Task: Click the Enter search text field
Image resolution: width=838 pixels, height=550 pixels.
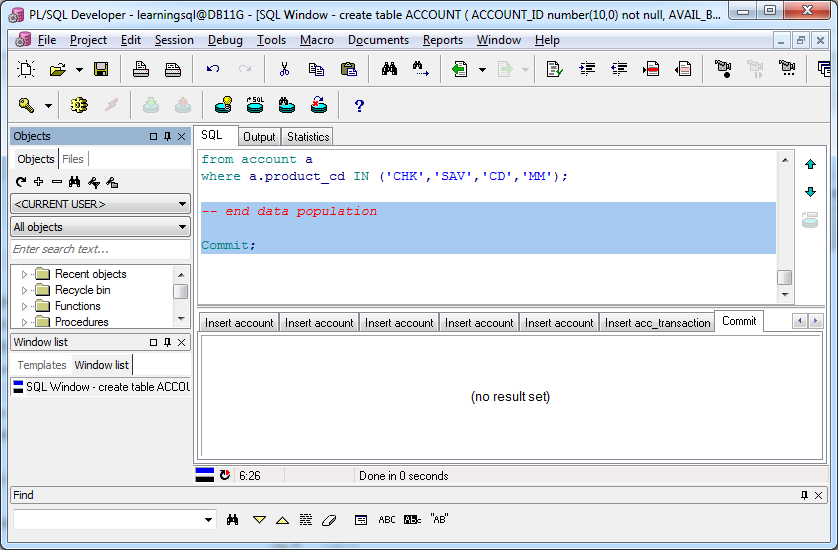Action: coord(100,249)
